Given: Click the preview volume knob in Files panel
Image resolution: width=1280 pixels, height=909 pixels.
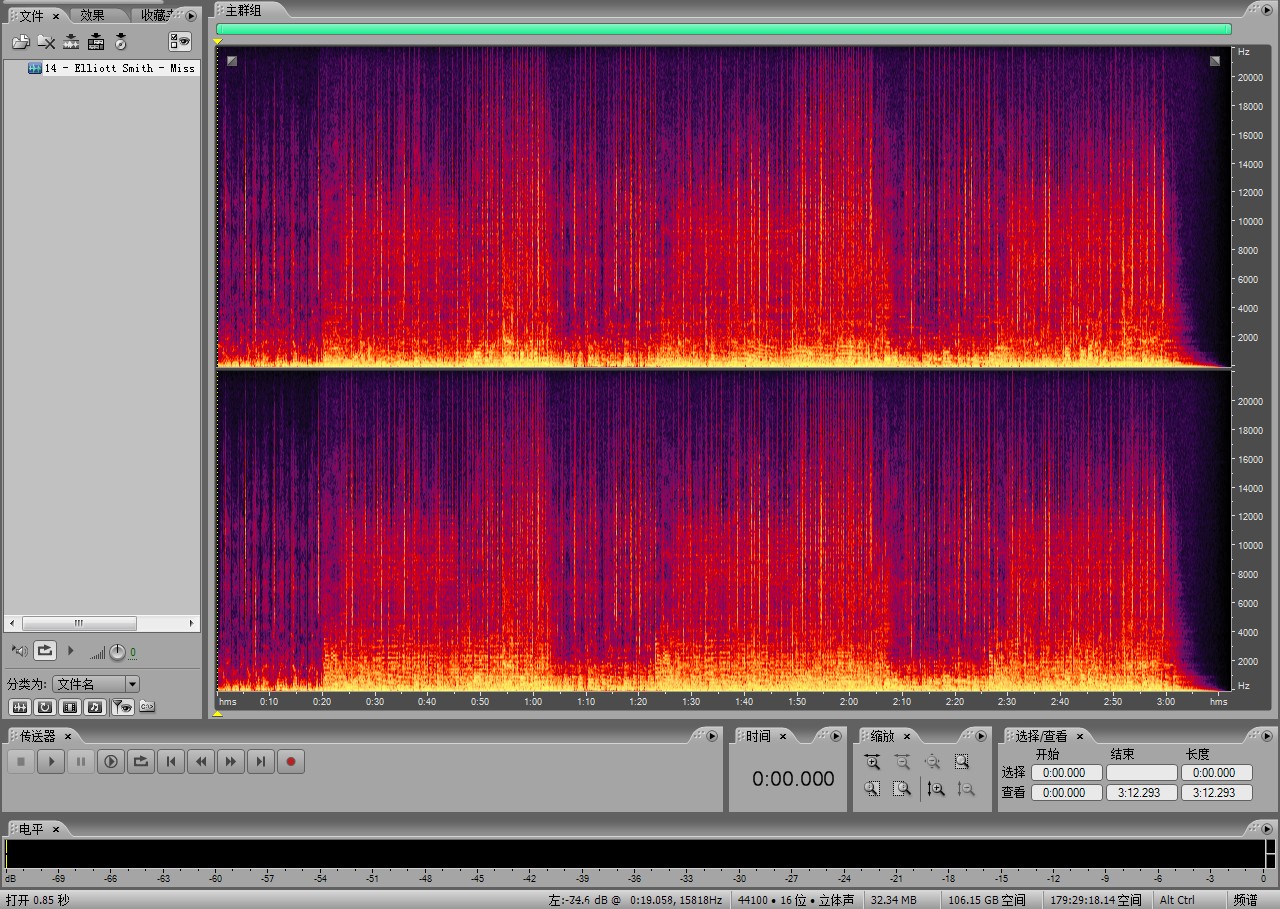Looking at the screenshot, I should click(117, 652).
